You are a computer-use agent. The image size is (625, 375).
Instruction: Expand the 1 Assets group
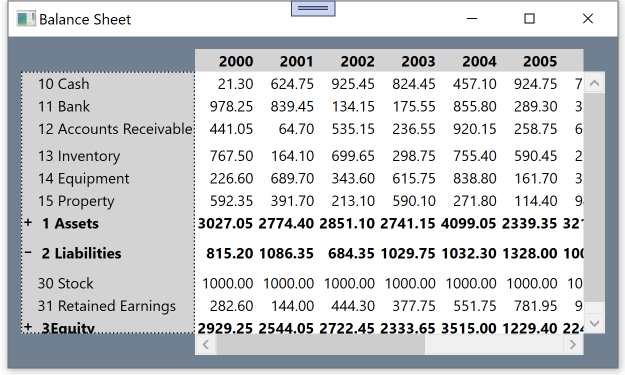click(x=28, y=223)
